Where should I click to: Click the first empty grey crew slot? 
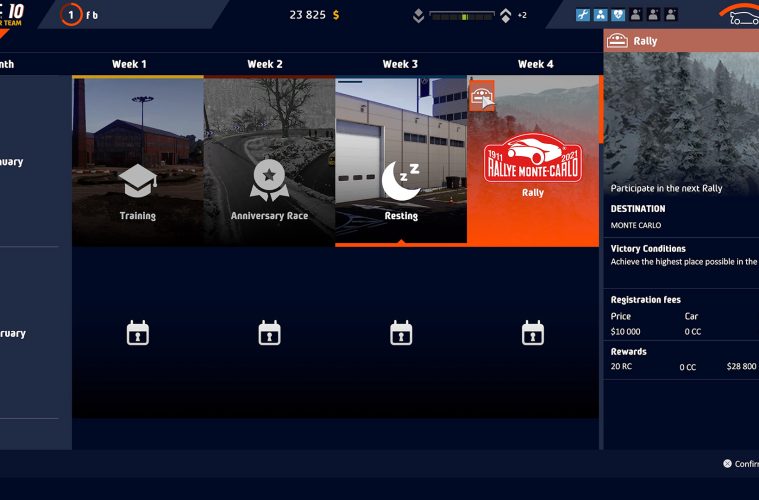tap(636, 15)
